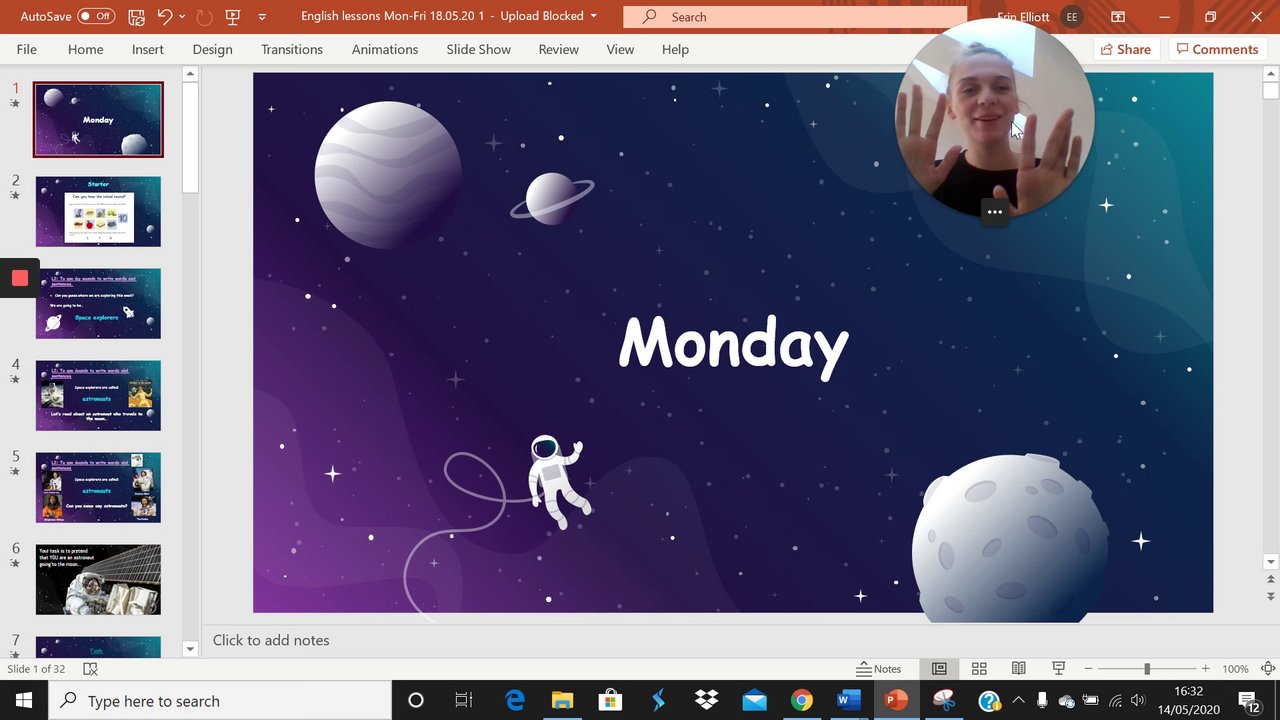Open Word from taskbar
This screenshot has width=1280, height=720.
pyautogui.click(x=848, y=701)
